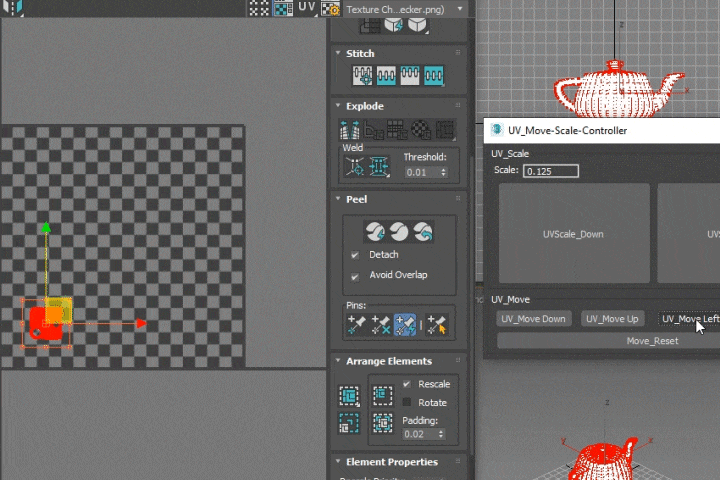The image size is (720, 480).
Task: Click the grid-shaped Flatten icon in Explode
Action: tap(397, 130)
